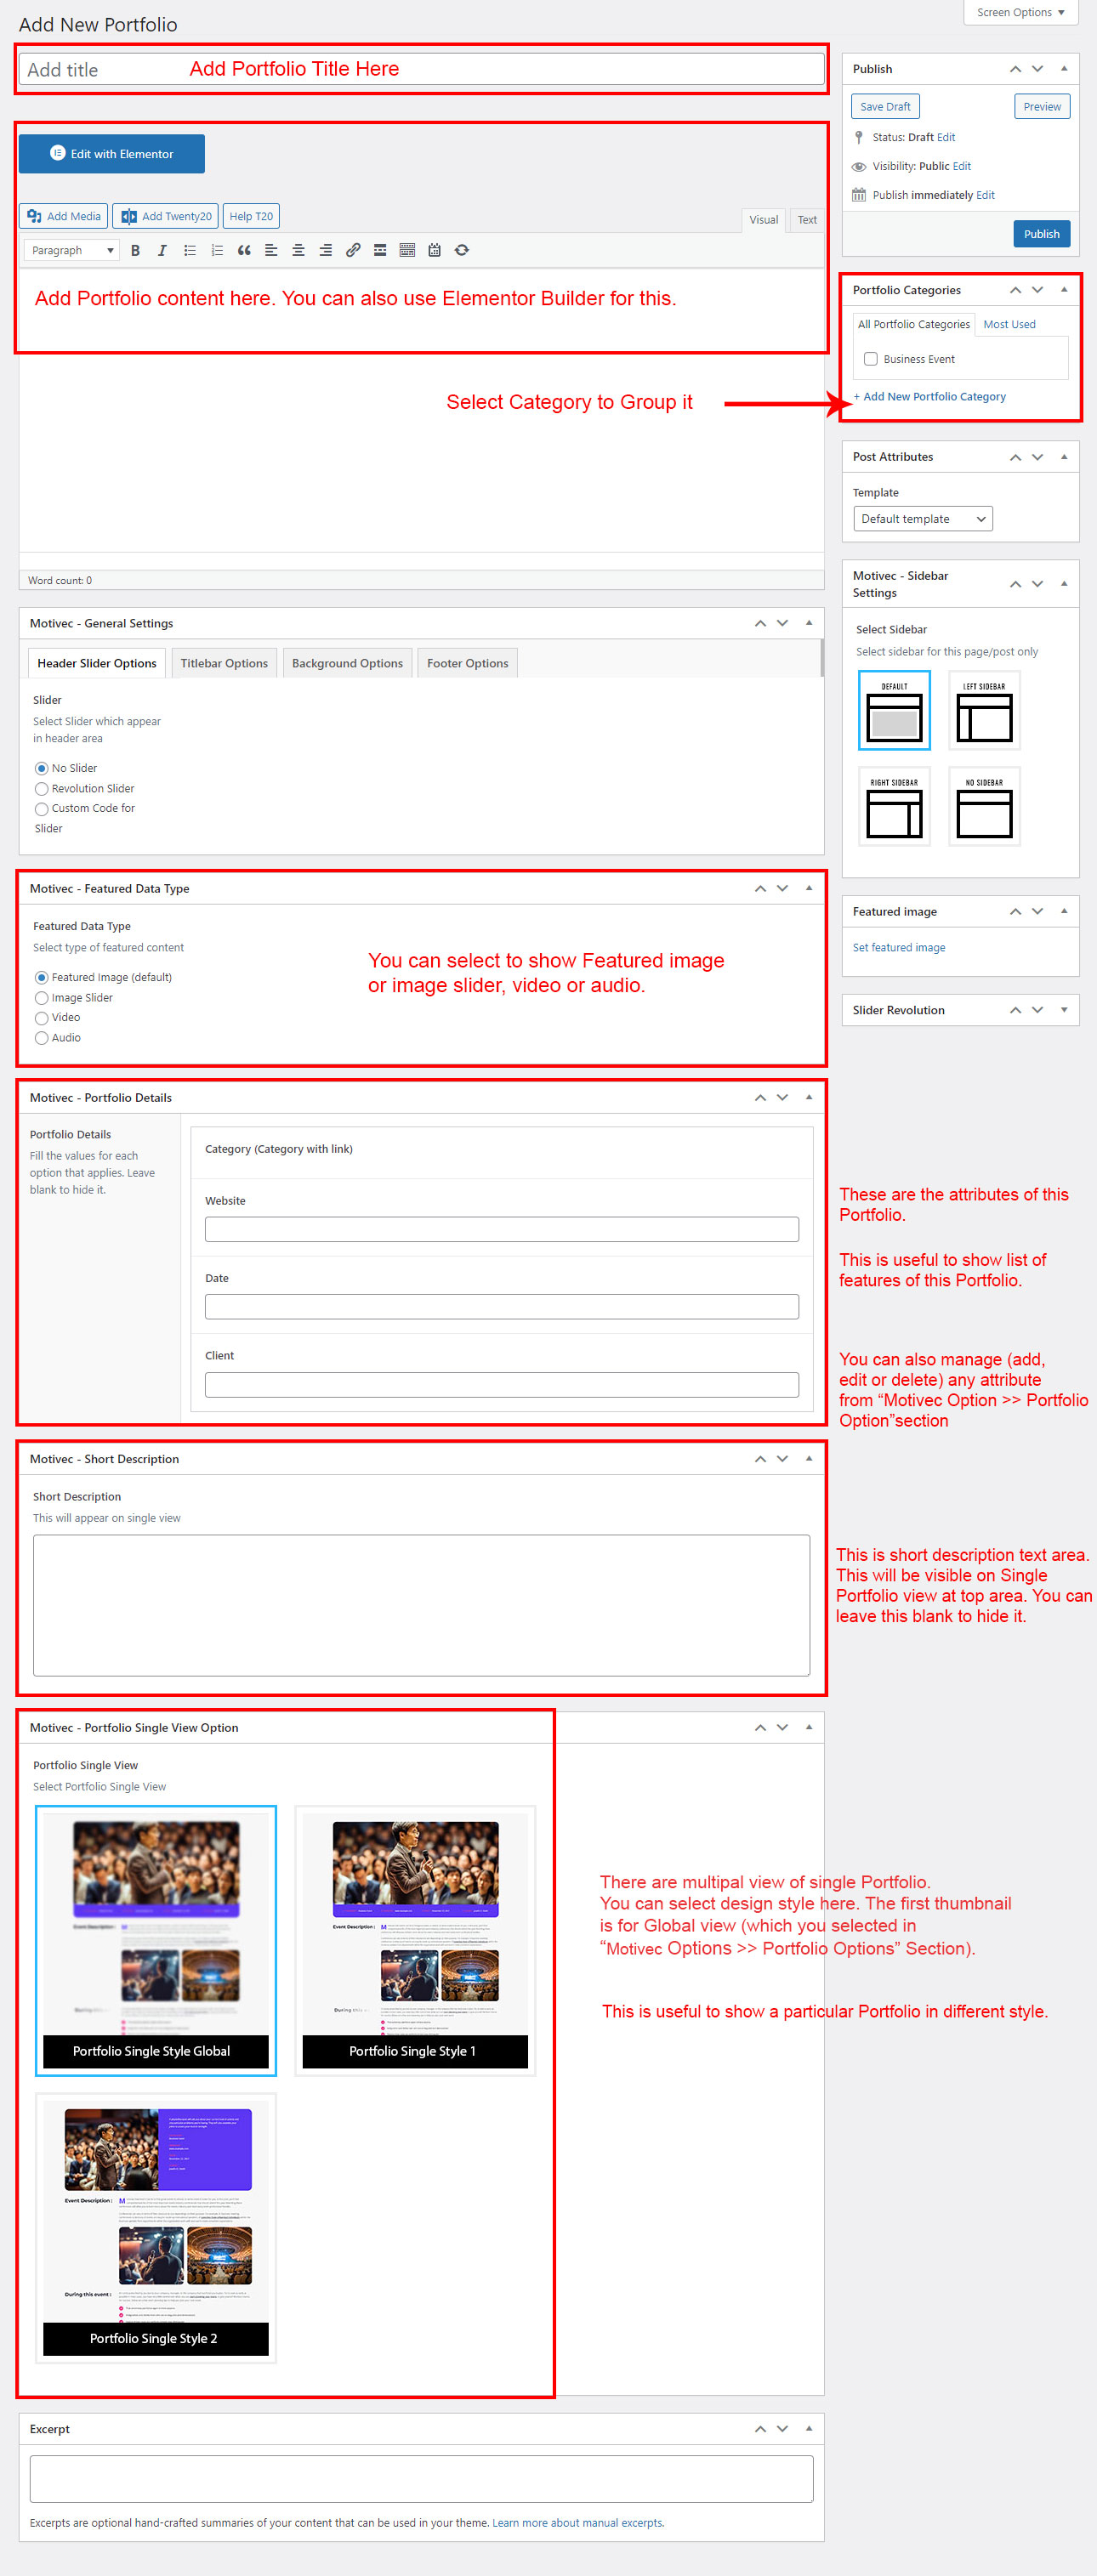Click the Edit with Elementor button
This screenshot has width=1097, height=2576.
[x=112, y=154]
